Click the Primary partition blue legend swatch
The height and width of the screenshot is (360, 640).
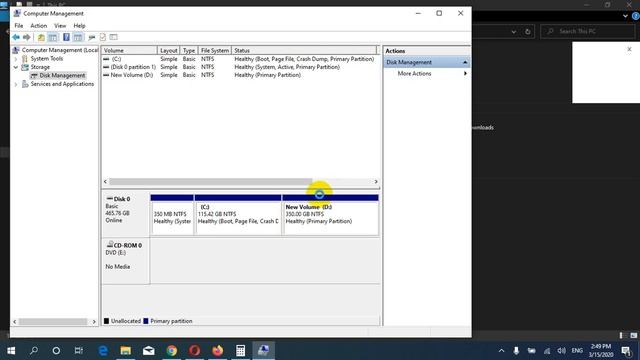coord(146,321)
